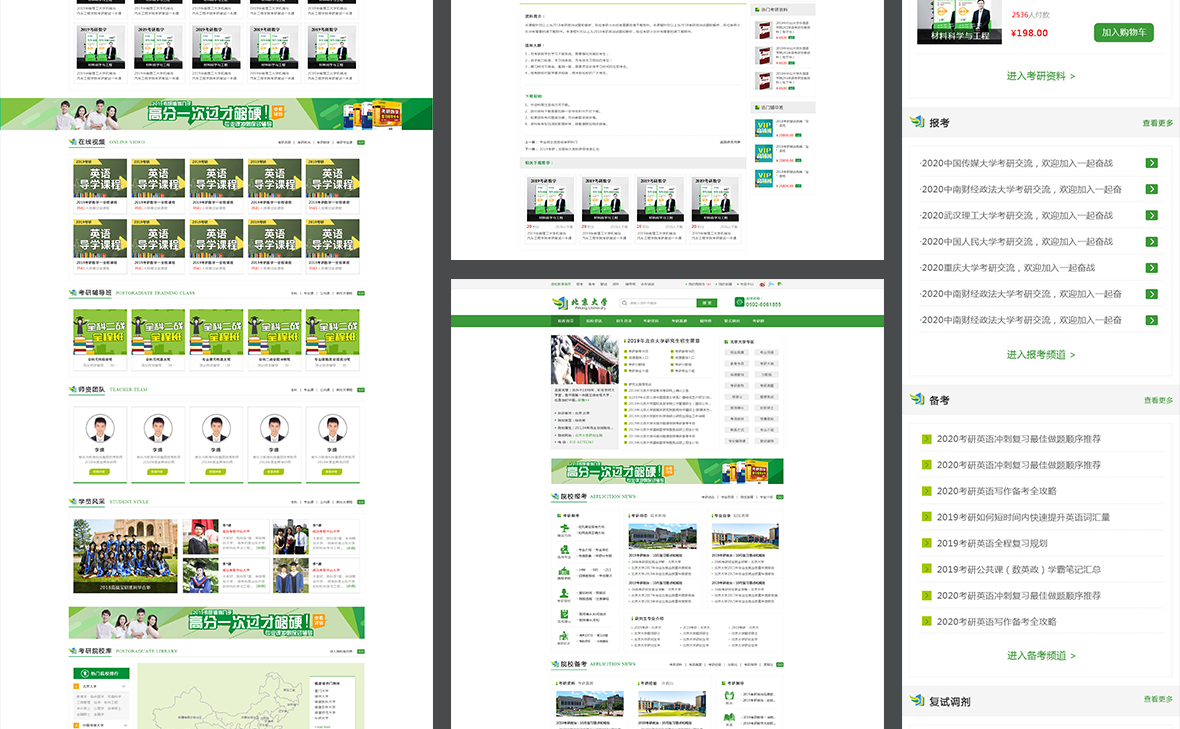The width and height of the screenshot is (1180, 729).
Task: Click the leaf icon beside 报考 heading
Action: 917,122
